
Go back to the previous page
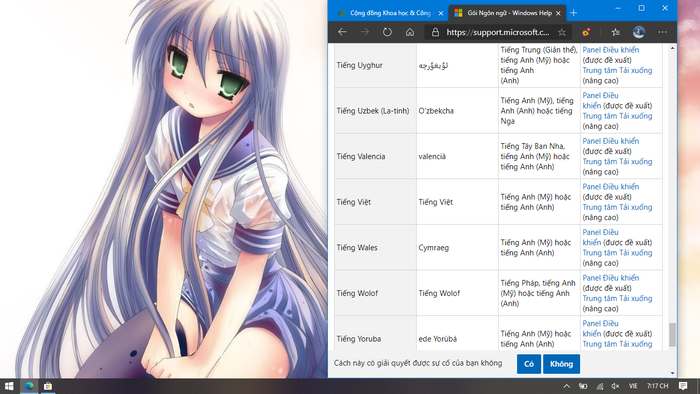(342, 32)
